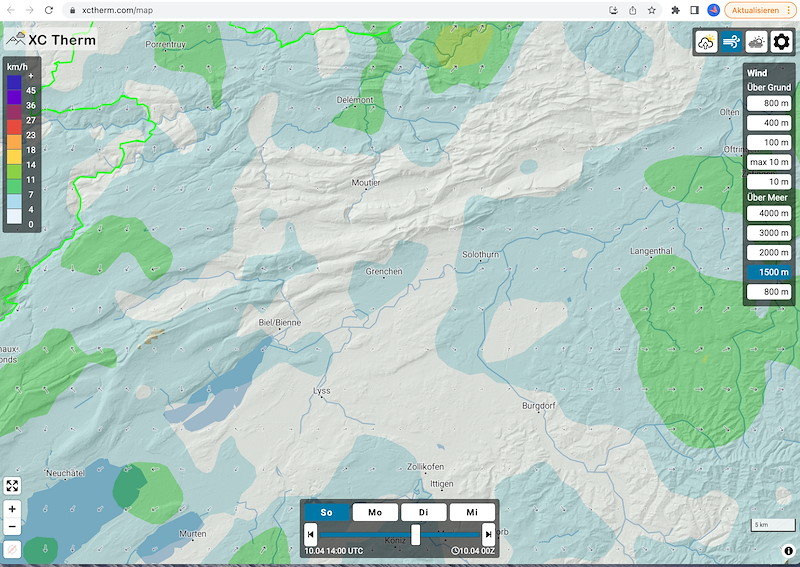Switch forecast day to Mo
Image resolution: width=800 pixels, height=567 pixels.
[x=375, y=512]
